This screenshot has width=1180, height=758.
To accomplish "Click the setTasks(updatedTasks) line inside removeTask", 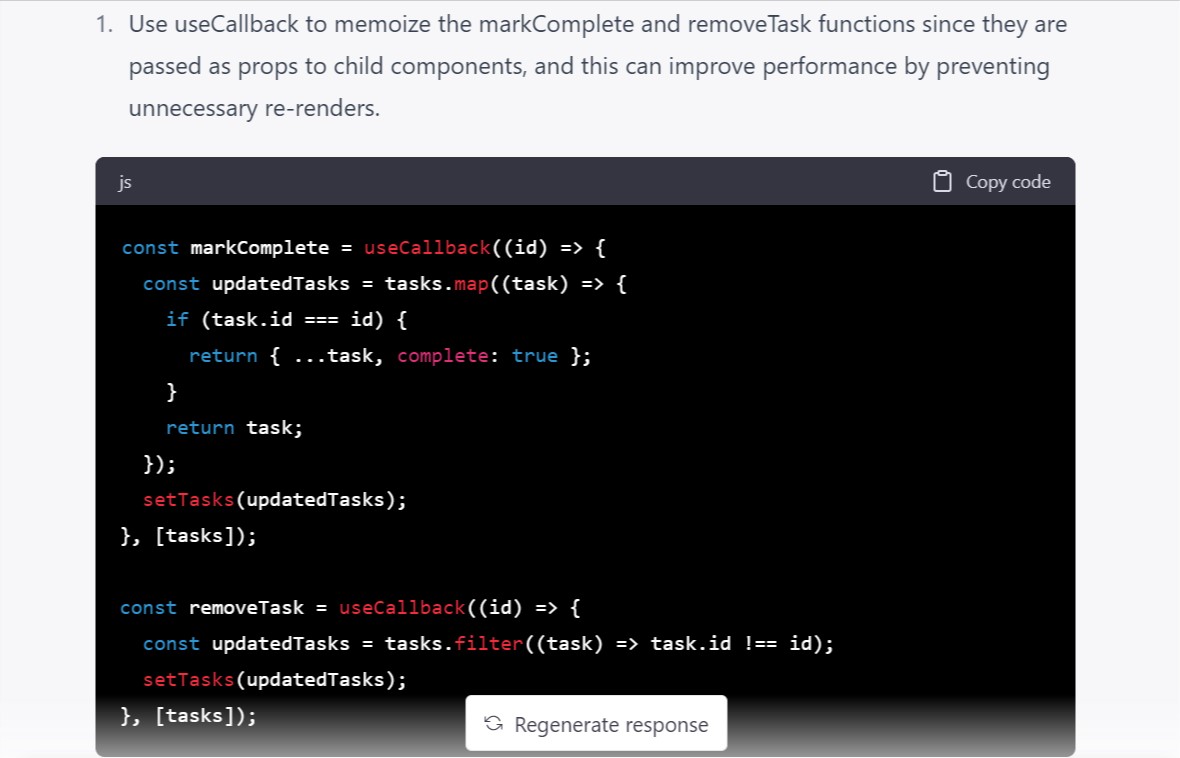I will coord(275,680).
